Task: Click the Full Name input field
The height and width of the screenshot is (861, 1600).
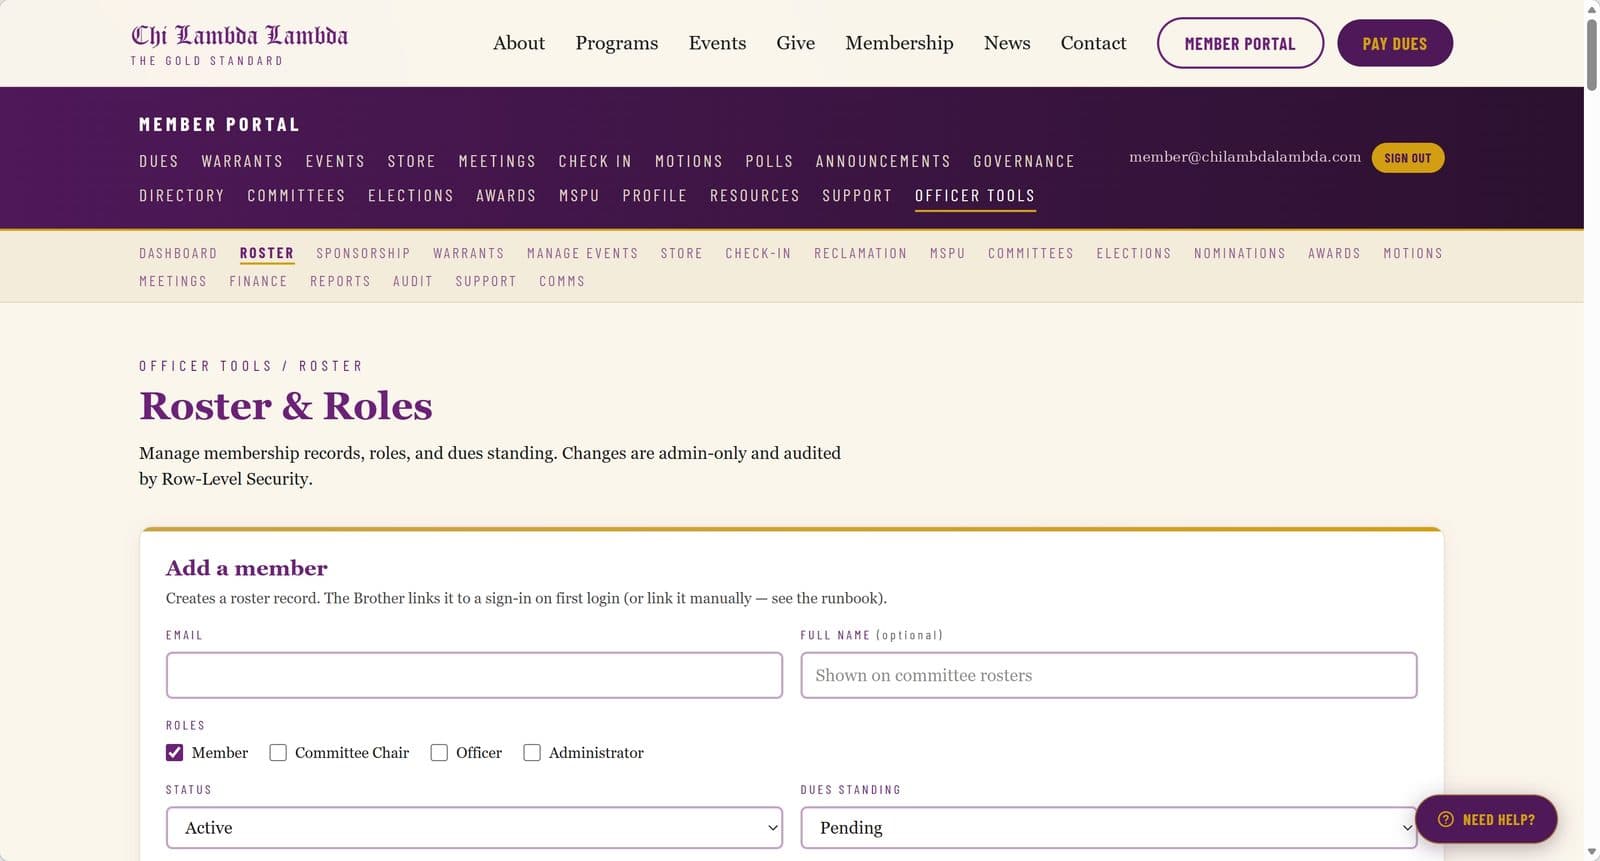Action: click(x=1108, y=675)
